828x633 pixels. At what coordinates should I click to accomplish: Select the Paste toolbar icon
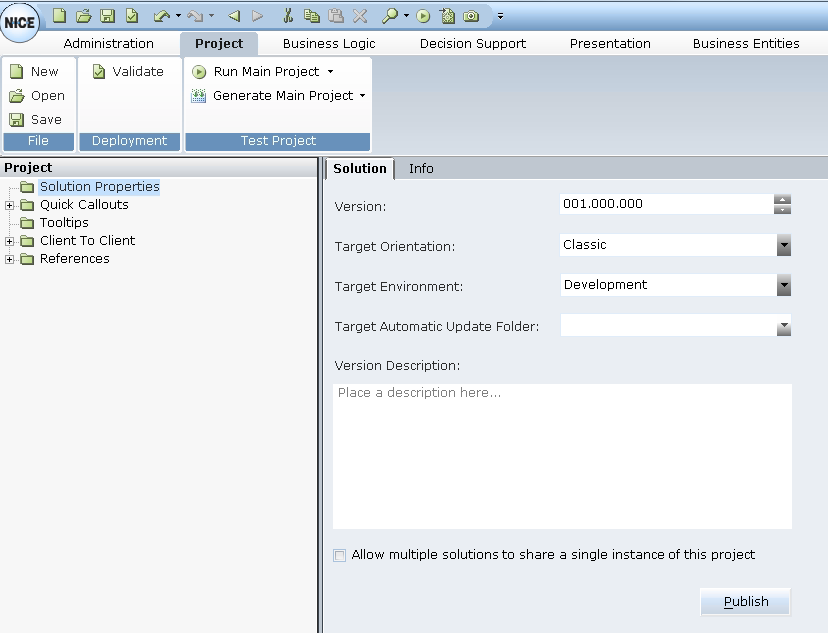336,15
